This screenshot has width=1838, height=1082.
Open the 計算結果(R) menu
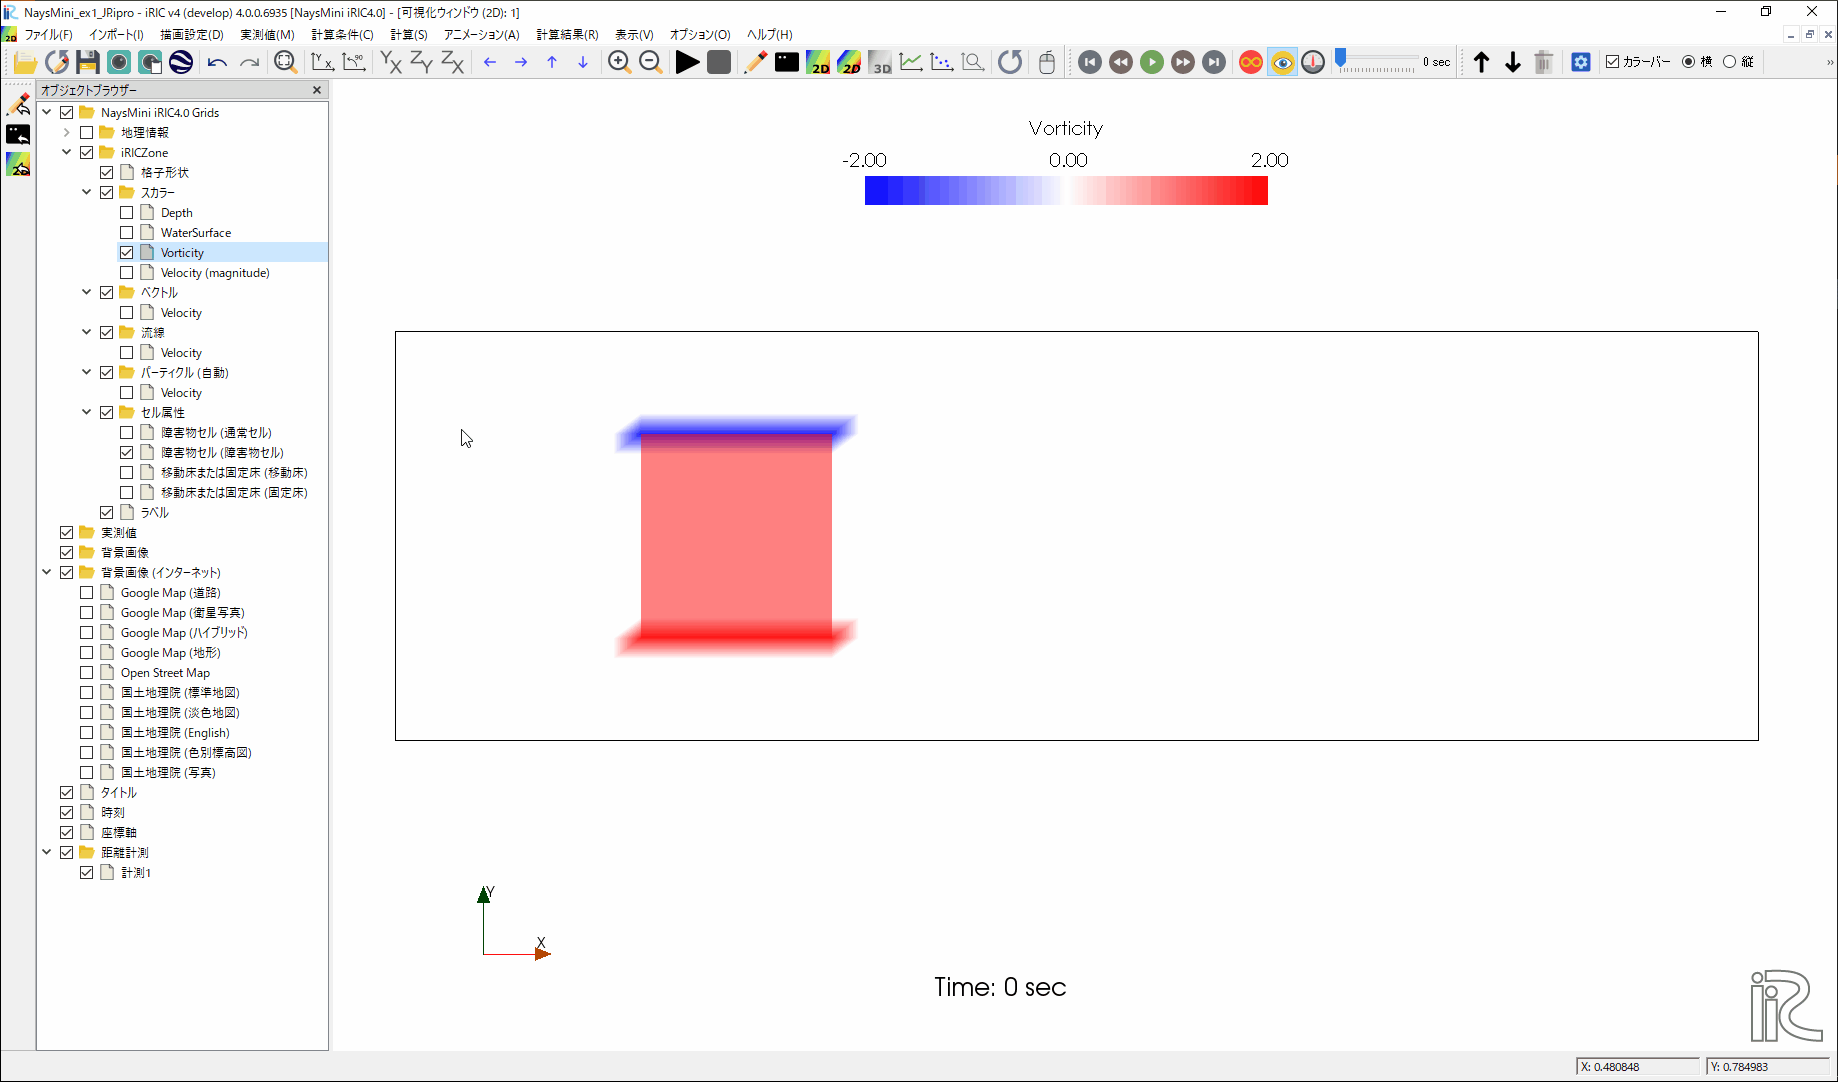567,34
